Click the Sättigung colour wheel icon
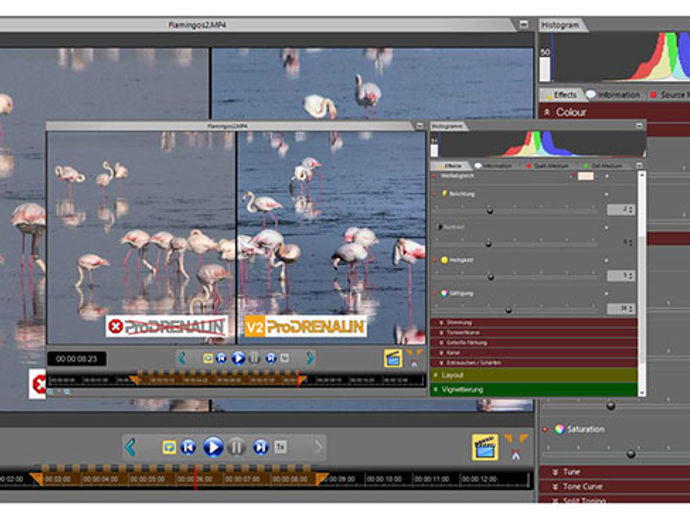Image resolution: width=690 pixels, height=518 pixels. click(444, 293)
